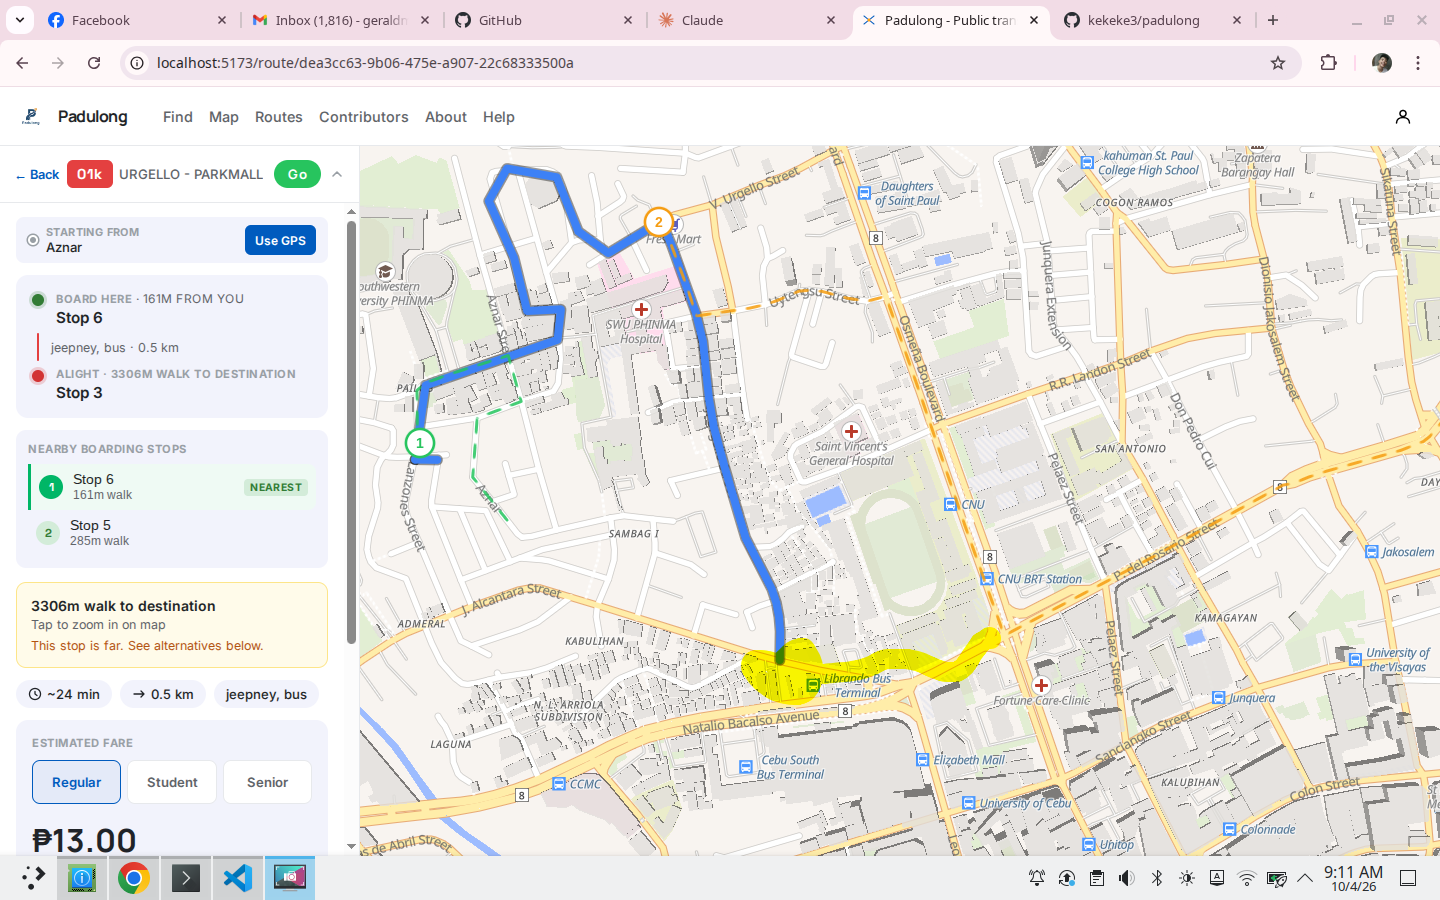Click the Board Here Stop 6 entry
This screenshot has width=1440, height=900.
pos(172,308)
